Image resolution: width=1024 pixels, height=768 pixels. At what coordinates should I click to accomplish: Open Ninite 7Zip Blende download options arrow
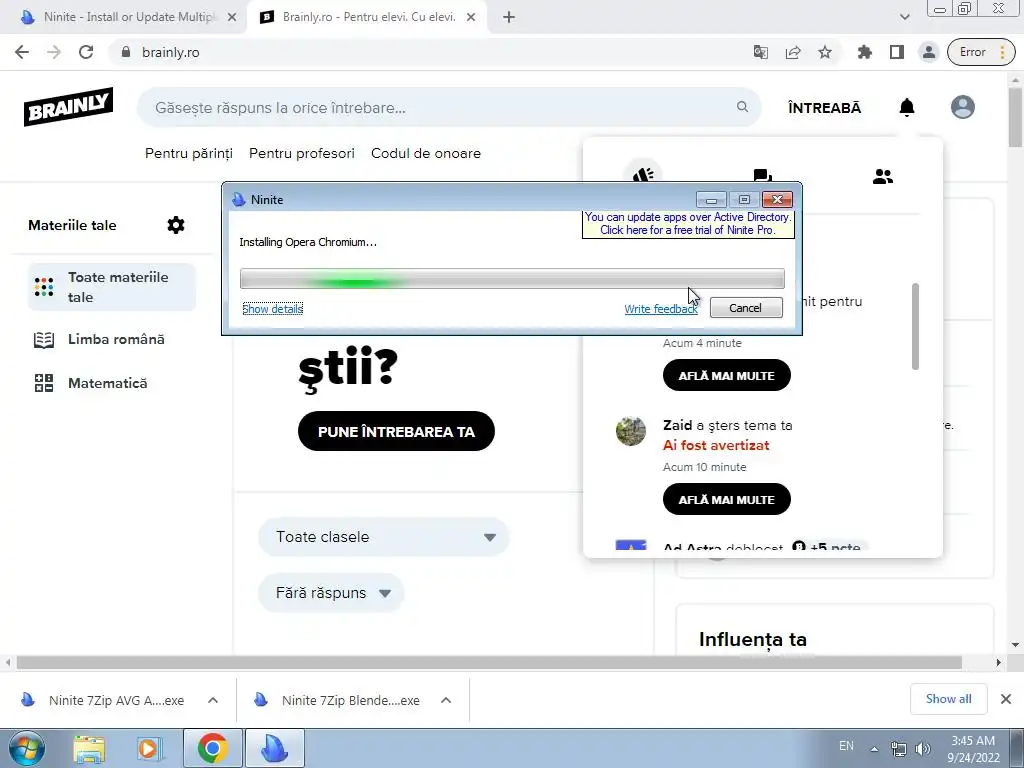click(x=446, y=700)
